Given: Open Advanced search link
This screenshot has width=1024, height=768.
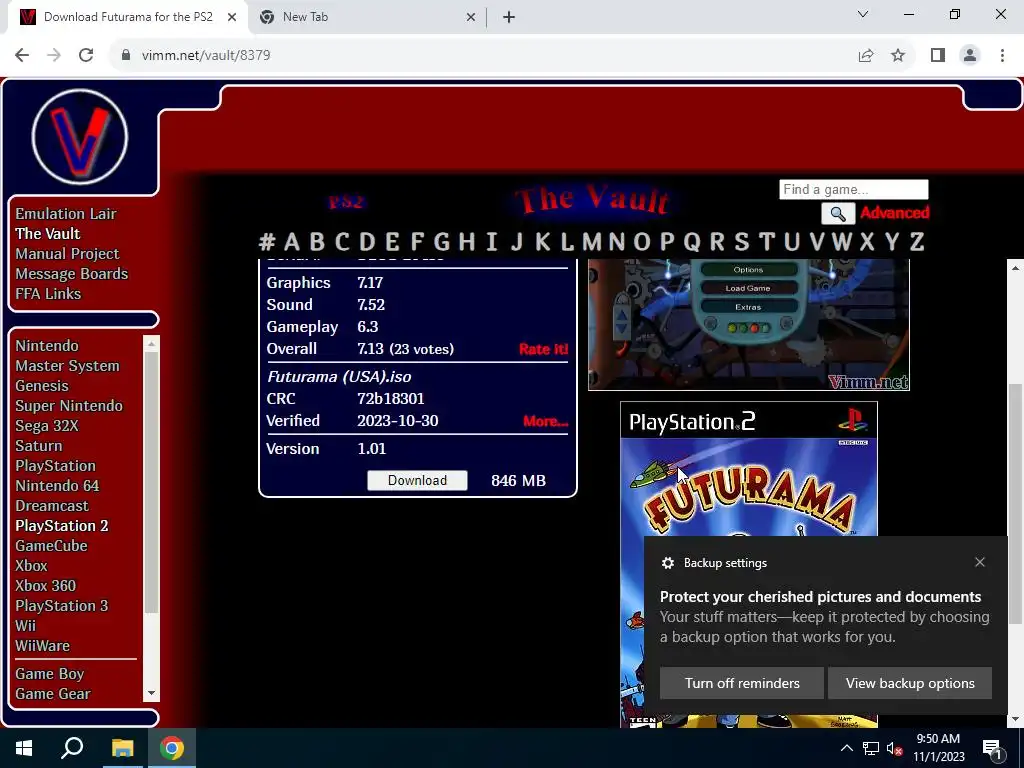Looking at the screenshot, I should click(x=895, y=213).
